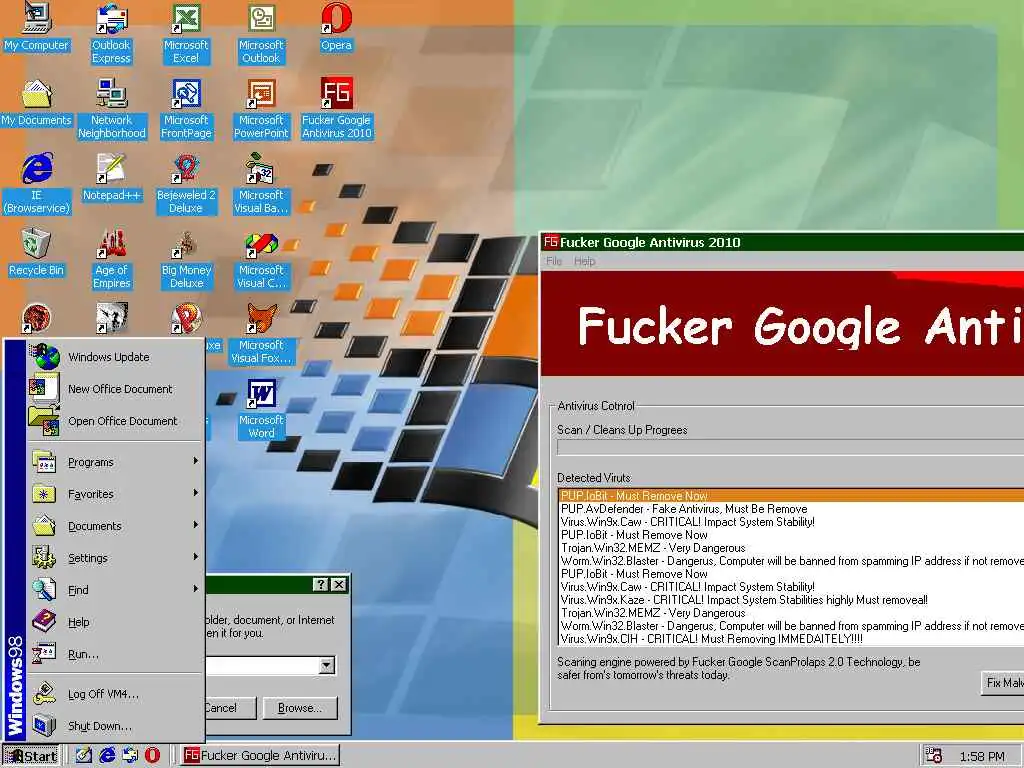Select Virus.Win9x.CIH IMMEDAITELY entry
This screenshot has width=1024, height=768.
[x=792, y=639]
